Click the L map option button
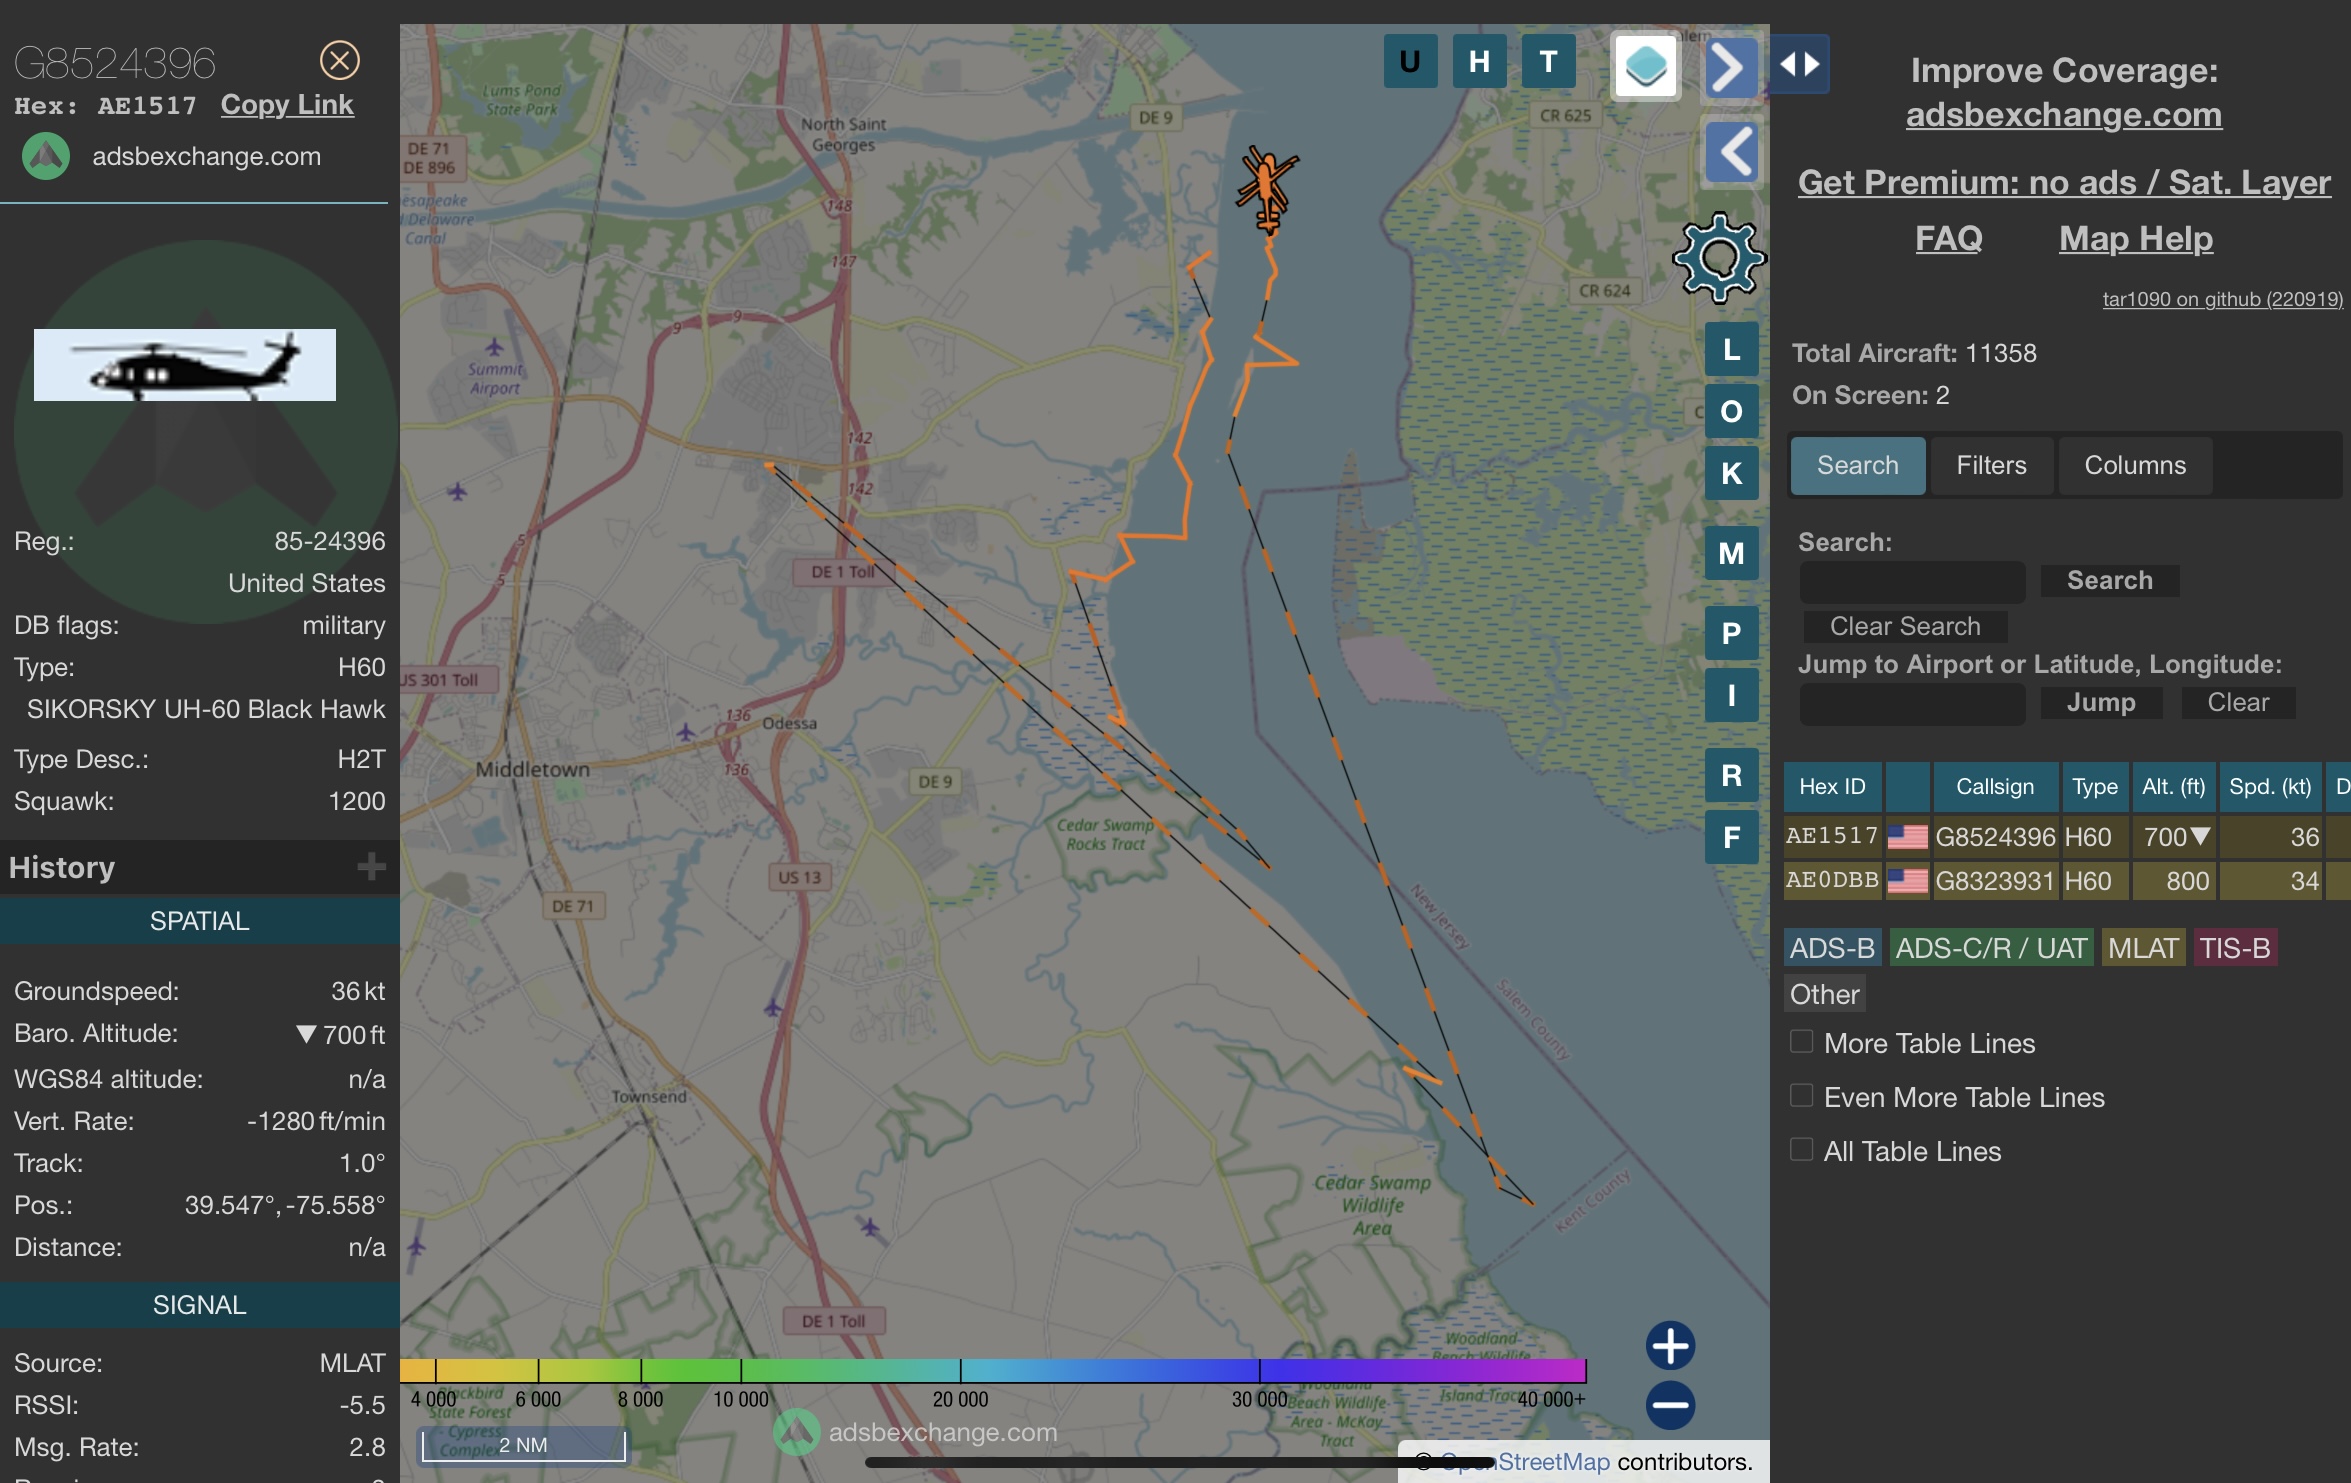Screen dimensions: 2351x1483 tap(1731, 350)
